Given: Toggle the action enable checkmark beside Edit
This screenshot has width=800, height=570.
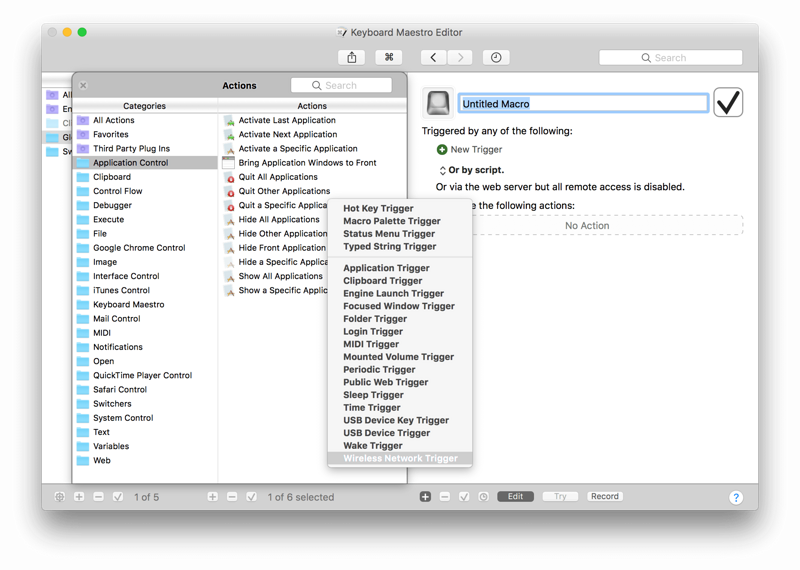Looking at the screenshot, I should 464,497.
